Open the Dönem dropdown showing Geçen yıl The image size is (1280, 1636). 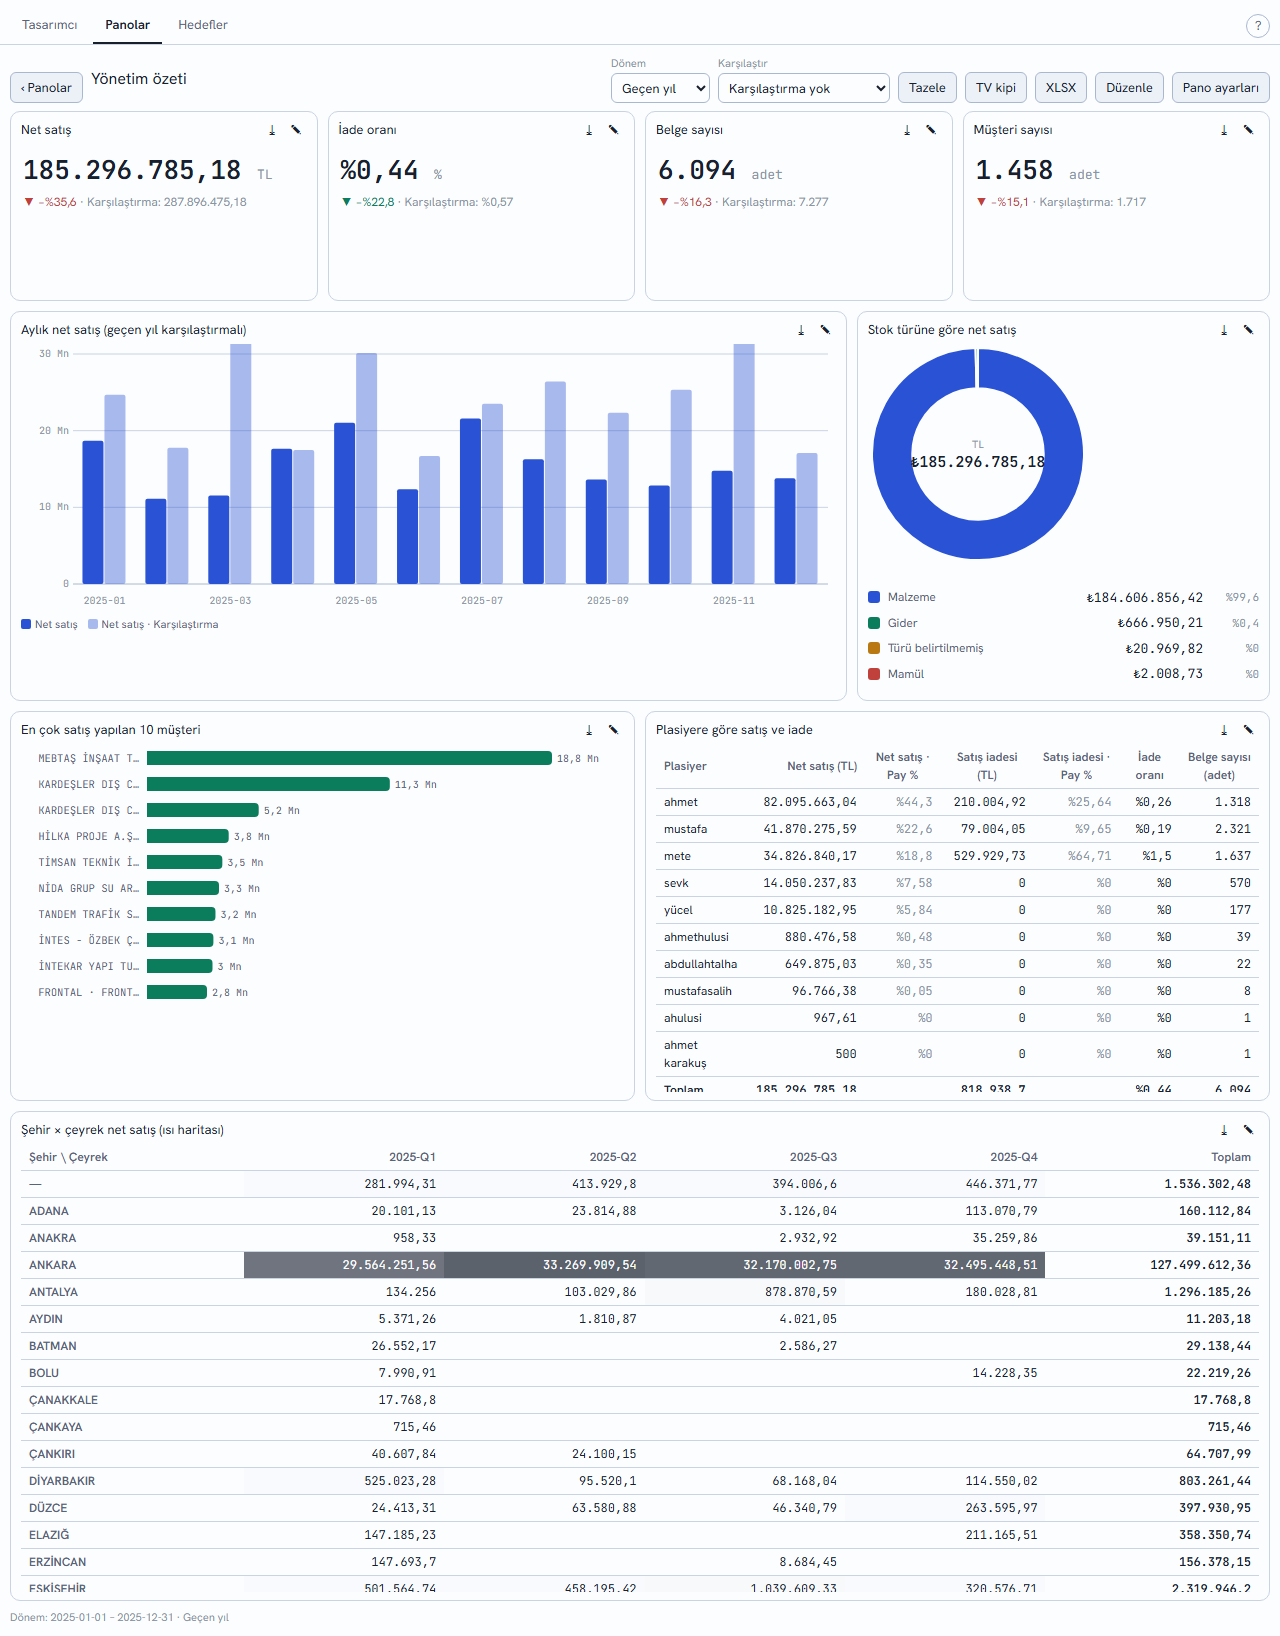pos(660,88)
